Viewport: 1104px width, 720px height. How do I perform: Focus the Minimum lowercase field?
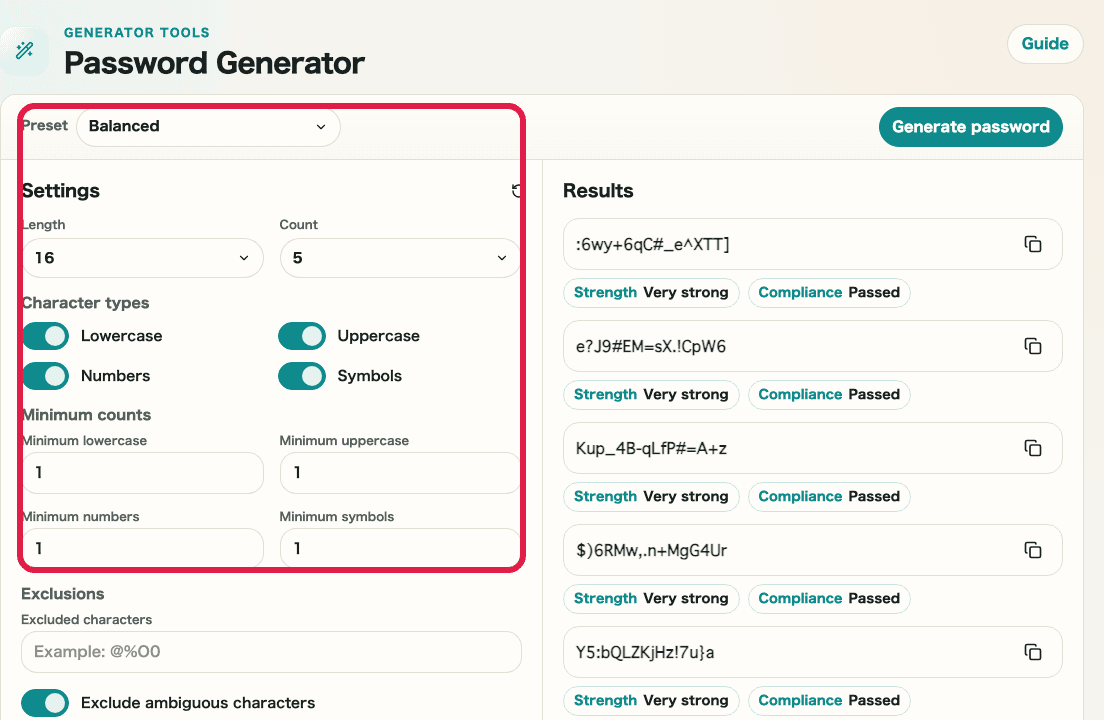142,473
